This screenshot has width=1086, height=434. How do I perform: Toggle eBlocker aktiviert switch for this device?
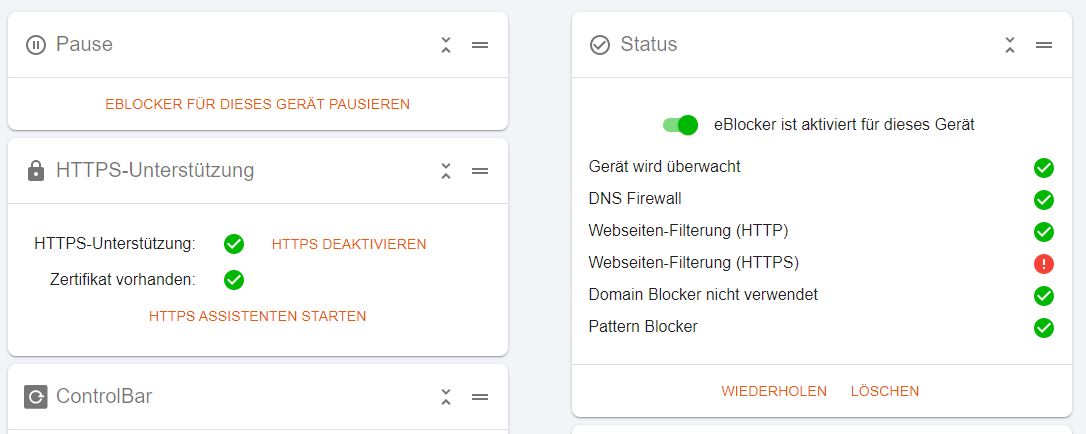click(x=679, y=125)
